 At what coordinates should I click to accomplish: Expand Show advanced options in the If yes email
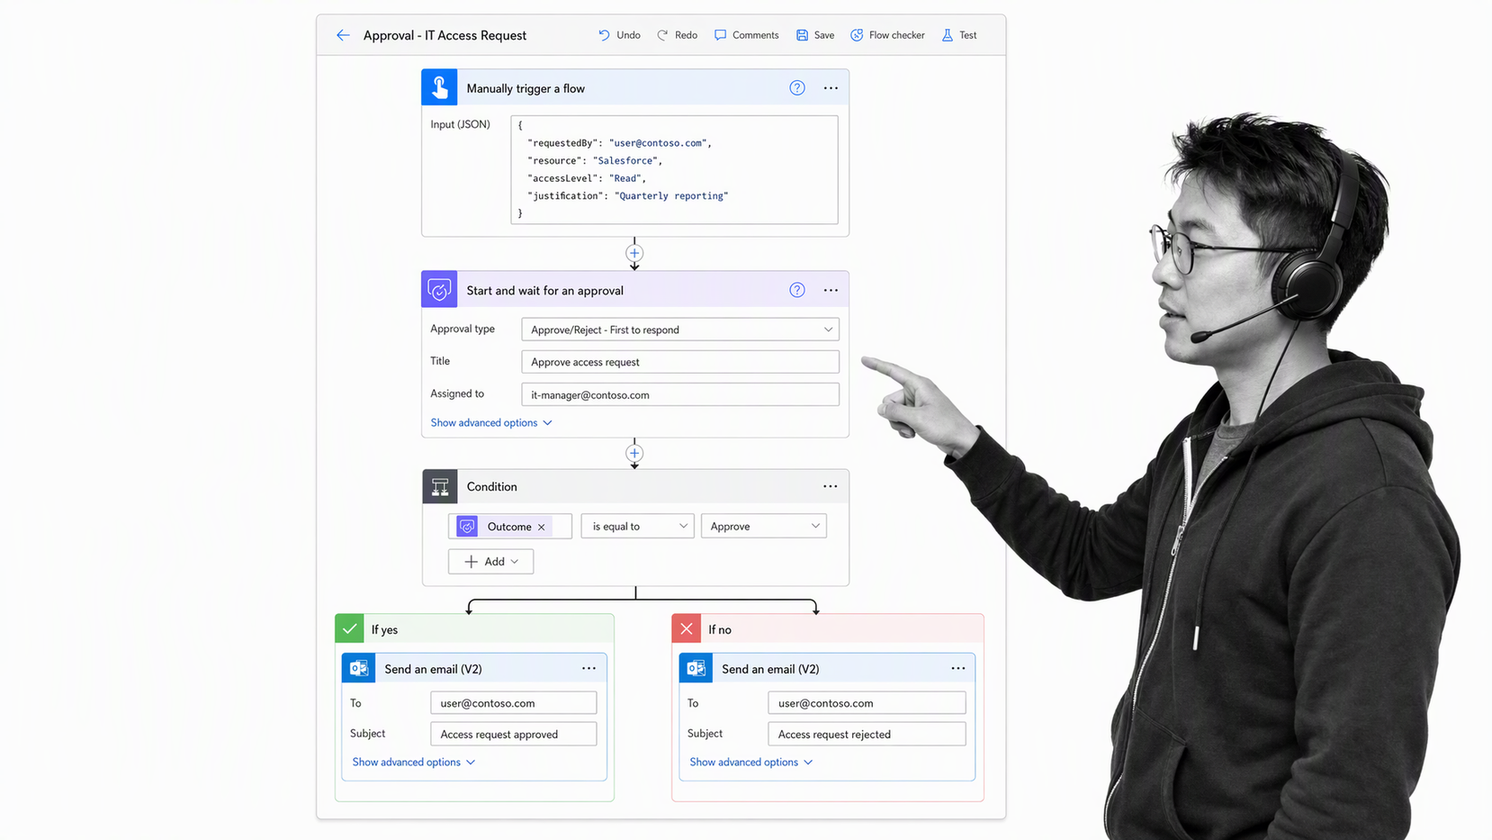[x=414, y=762]
